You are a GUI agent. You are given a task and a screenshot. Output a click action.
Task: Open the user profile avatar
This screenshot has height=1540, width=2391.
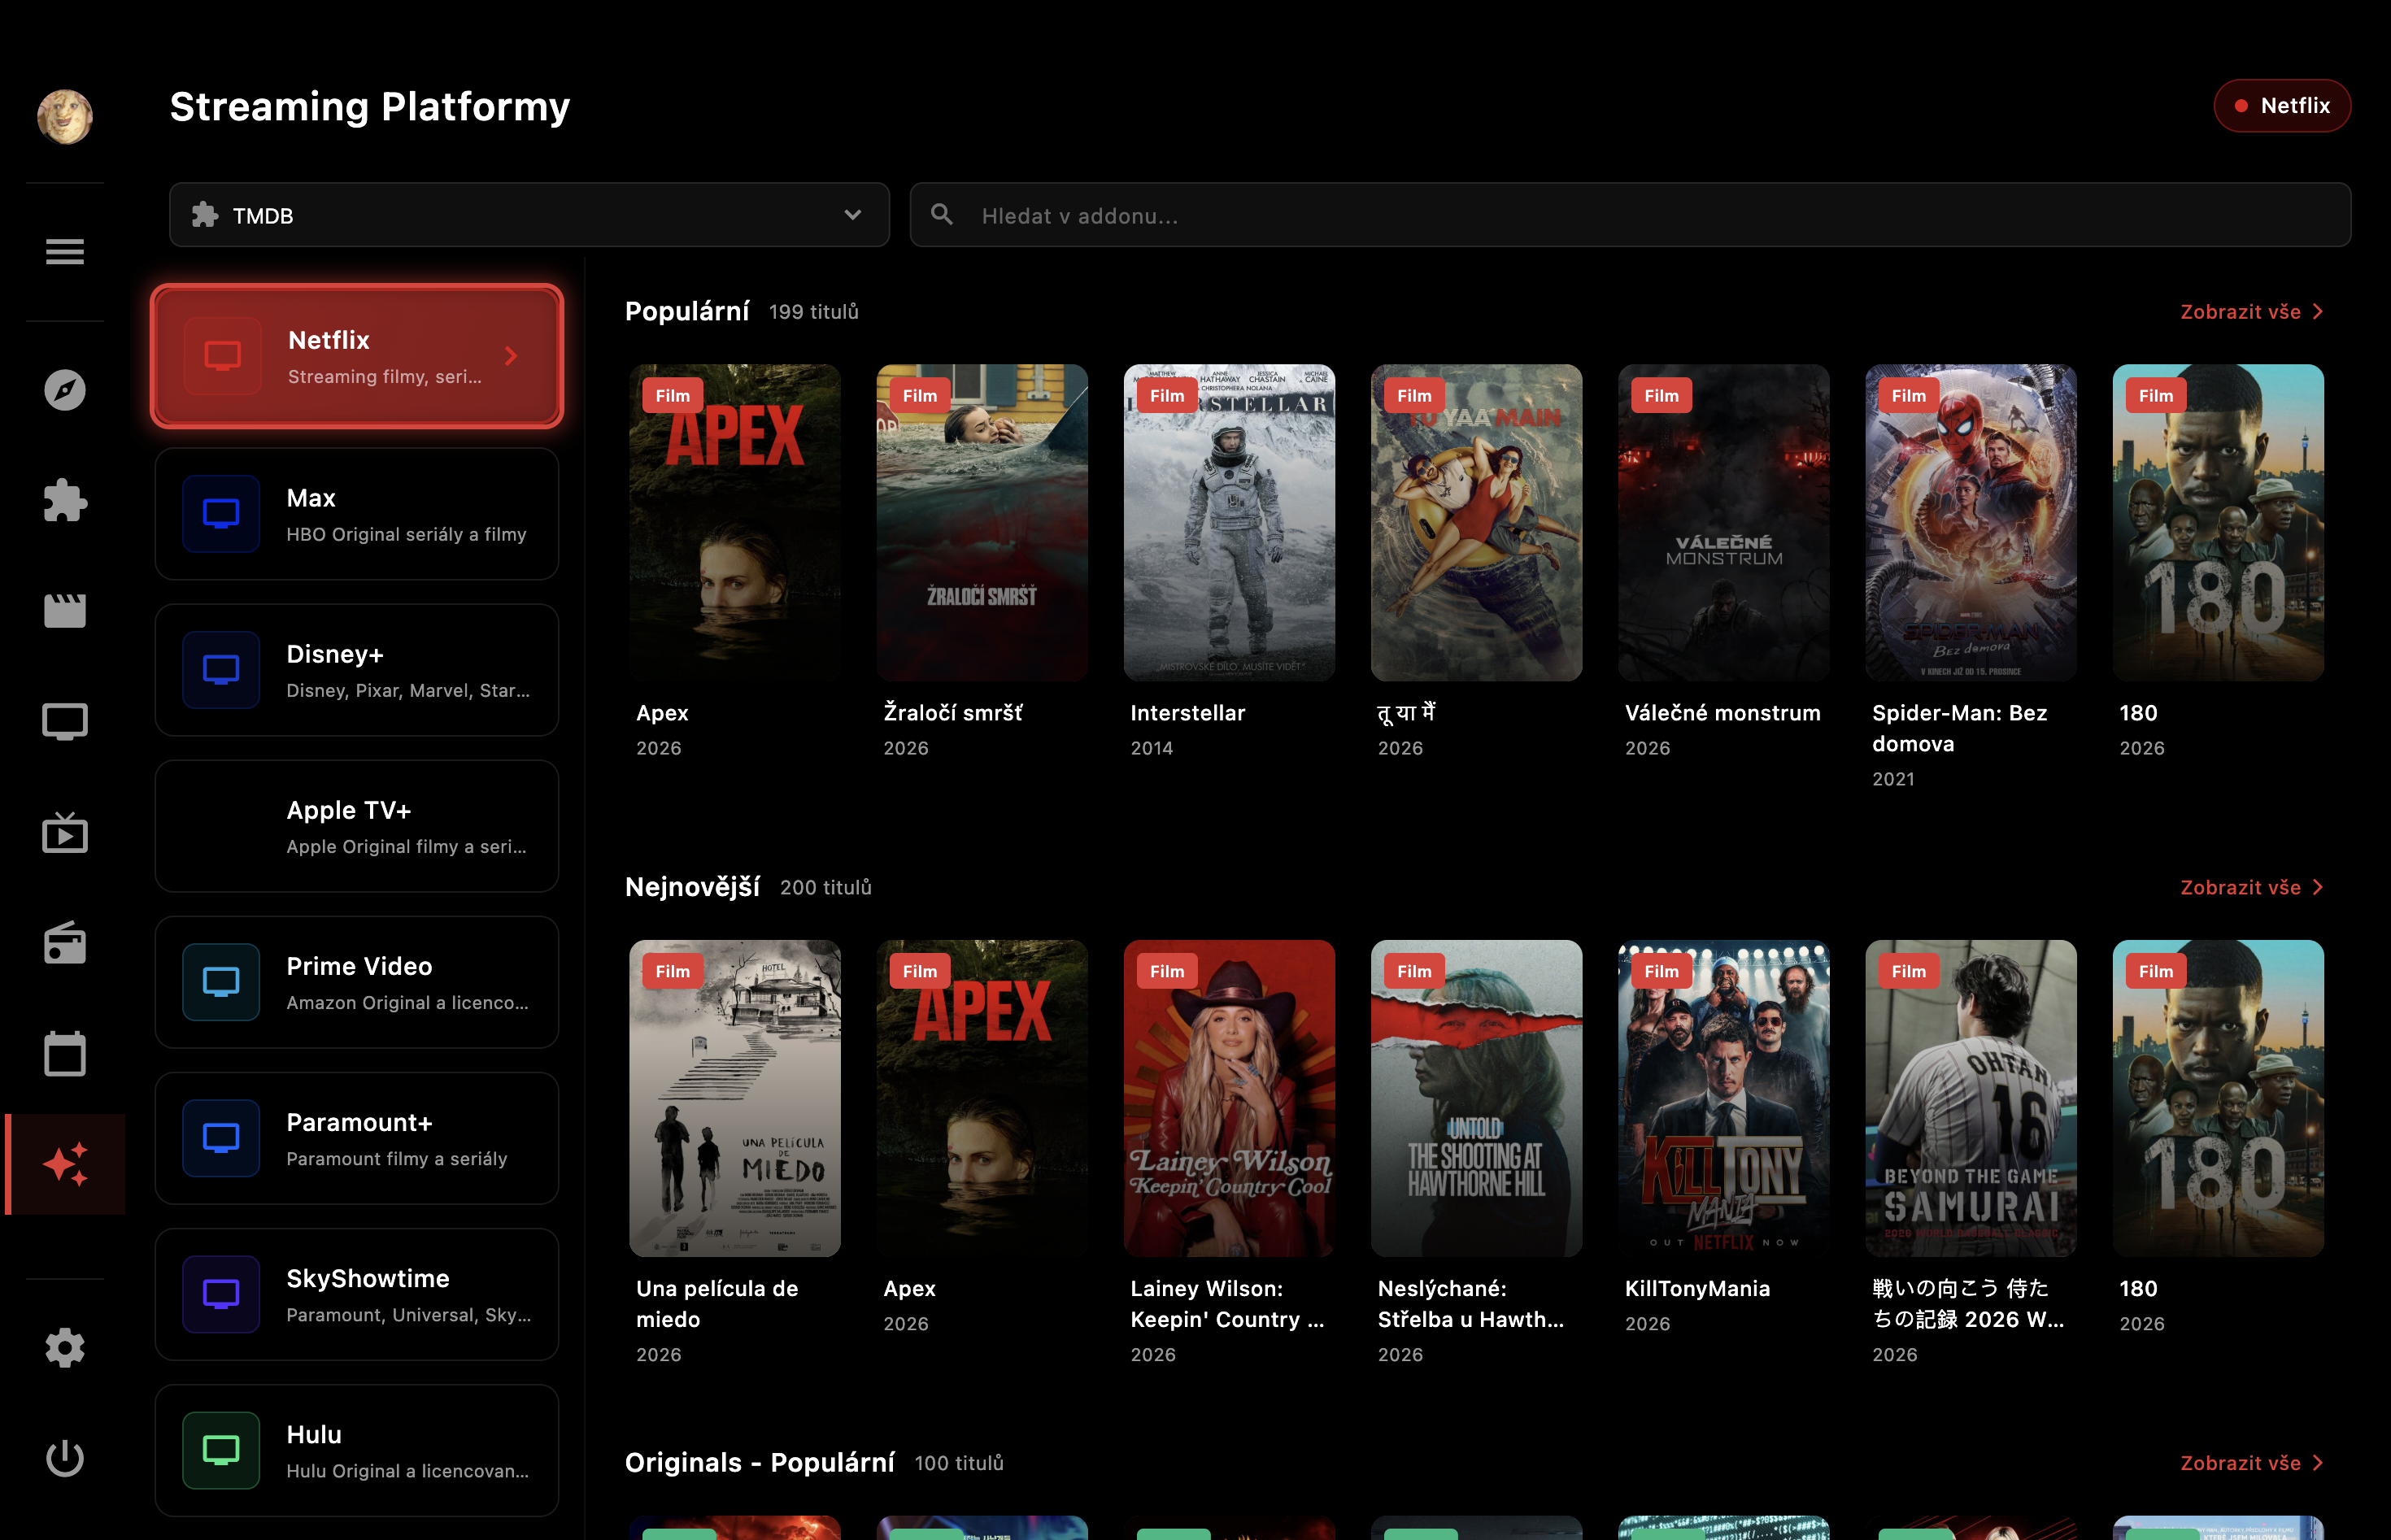tap(65, 117)
